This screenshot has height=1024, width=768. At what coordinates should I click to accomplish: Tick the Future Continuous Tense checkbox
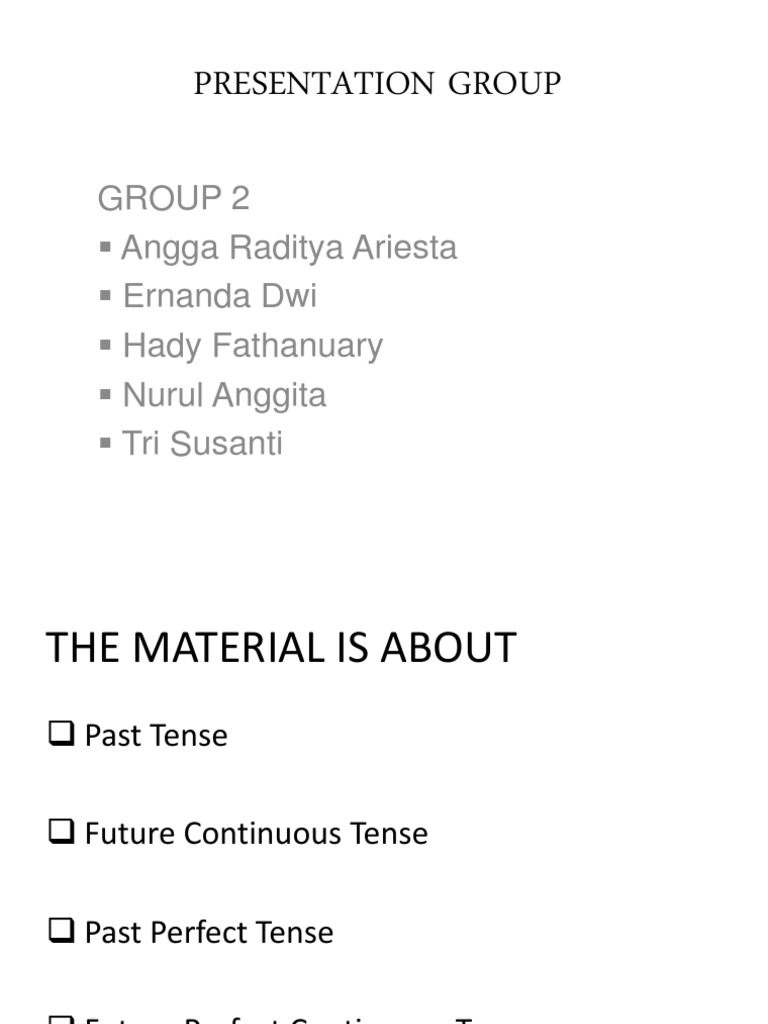pos(61,833)
